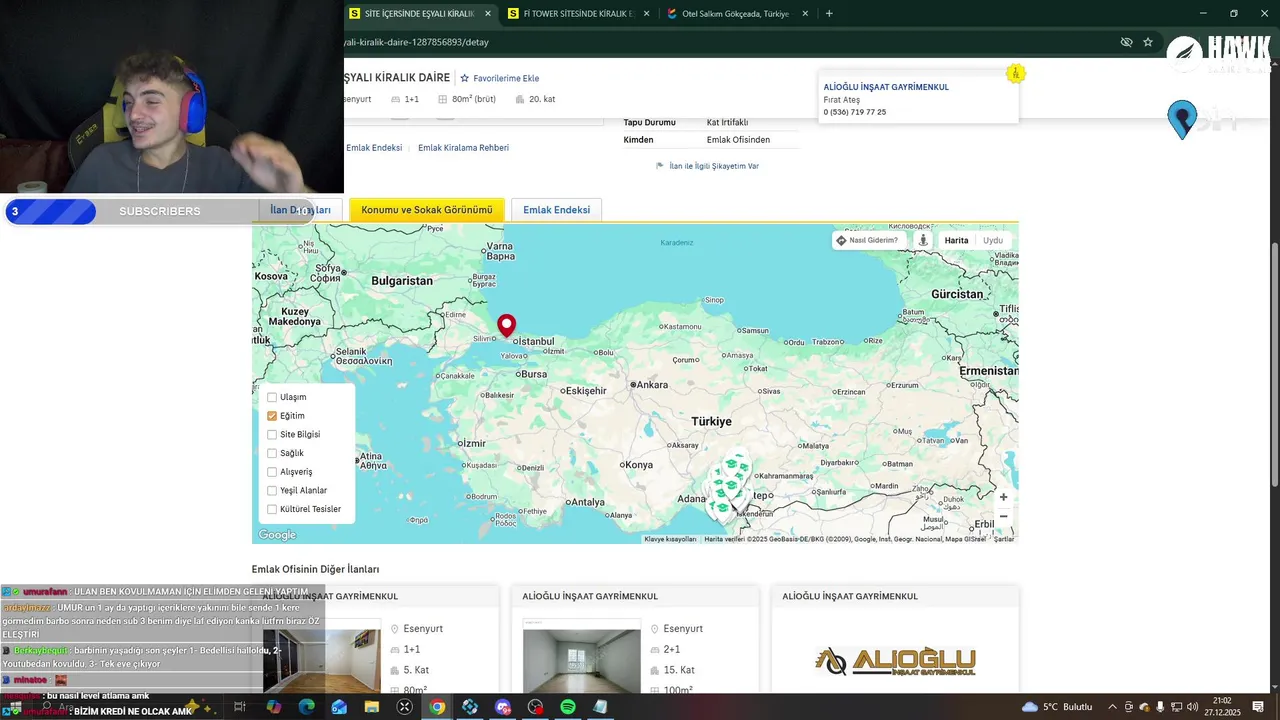
Task: Open Outlook mail from the taskbar
Action: click(339, 707)
